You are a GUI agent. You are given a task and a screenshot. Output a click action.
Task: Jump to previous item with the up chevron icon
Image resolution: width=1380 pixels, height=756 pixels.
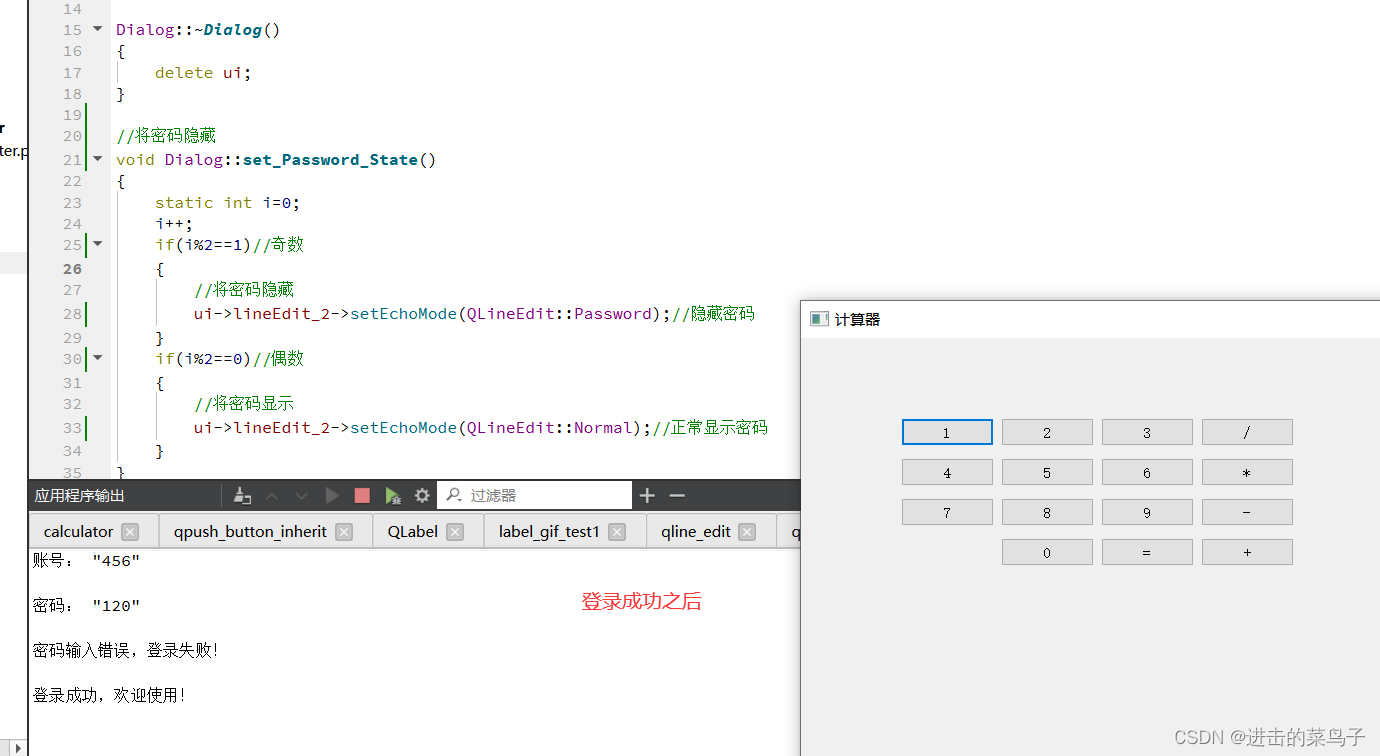[x=272, y=494]
